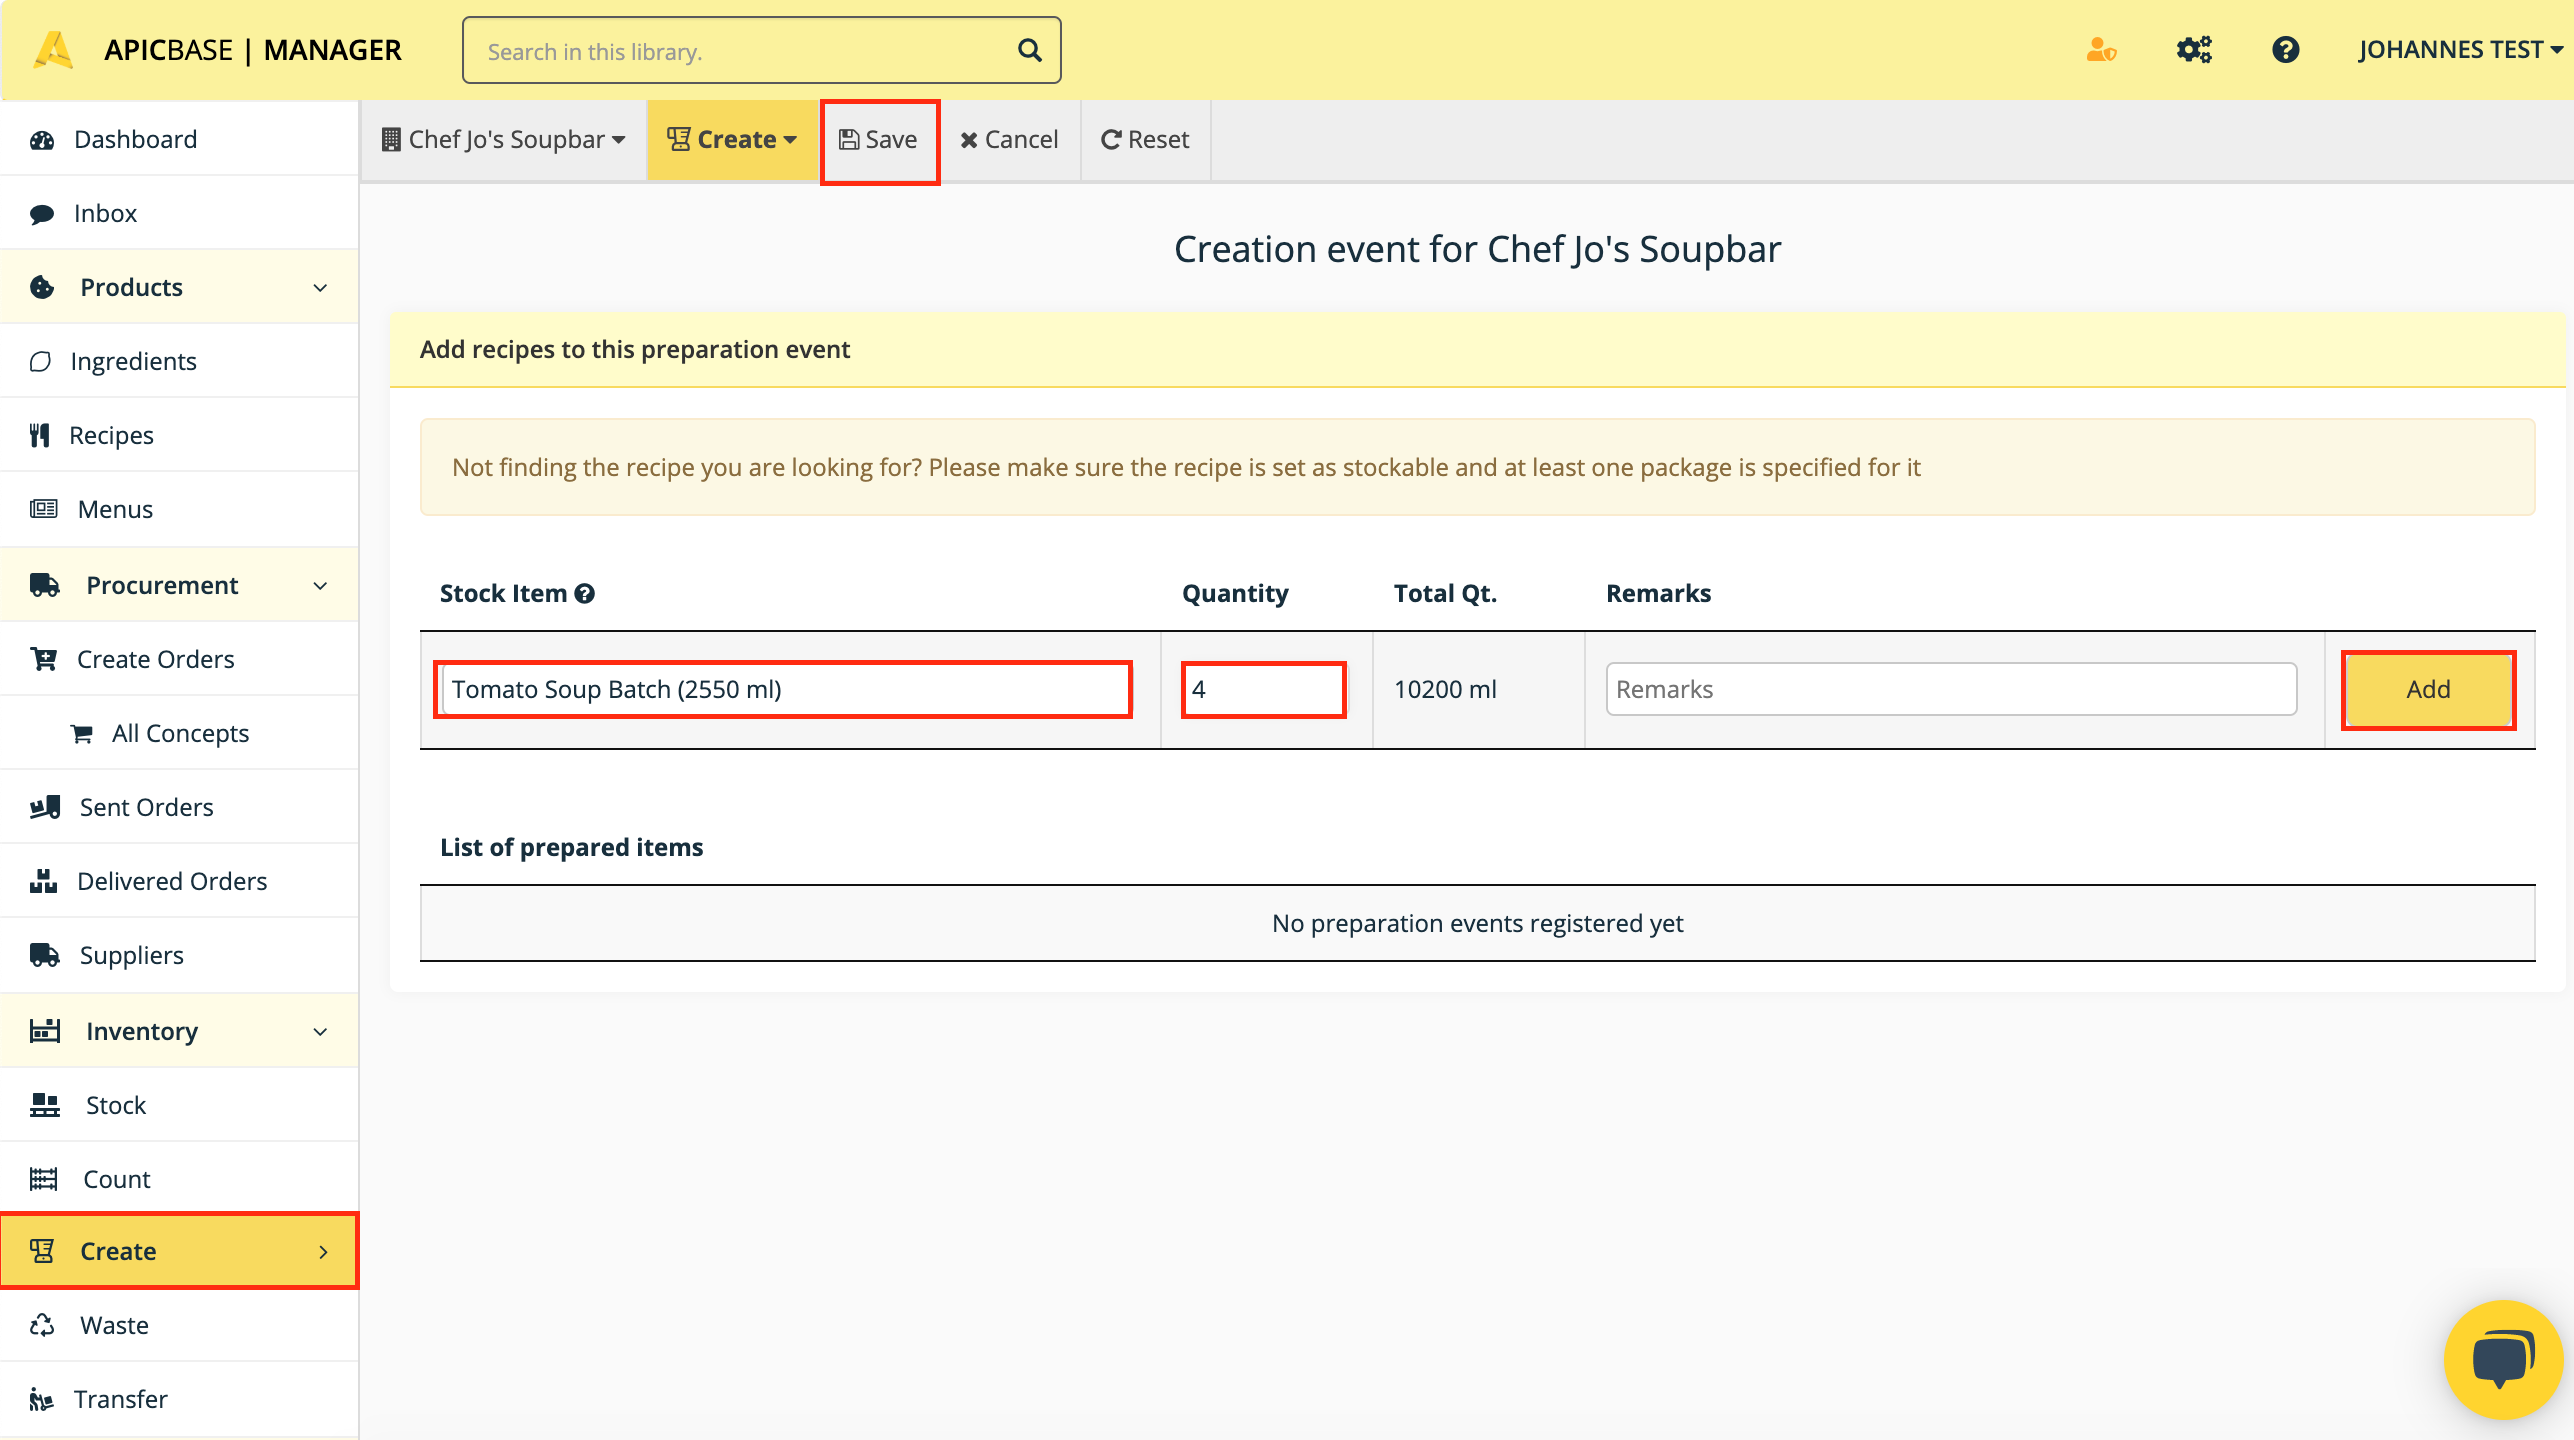Click the Sent Orders dolly icon
The height and width of the screenshot is (1440, 2574).
(45, 808)
